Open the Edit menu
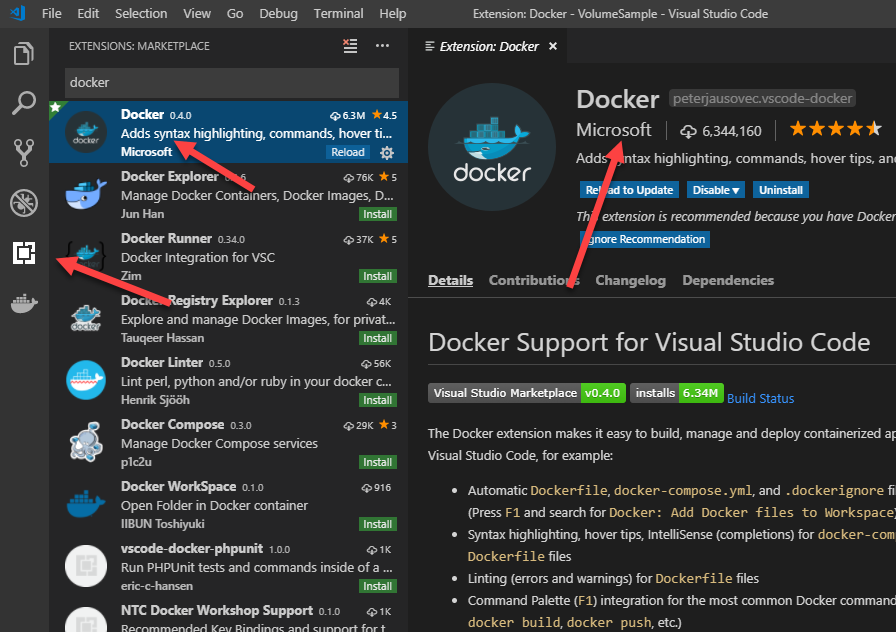 pyautogui.click(x=88, y=14)
